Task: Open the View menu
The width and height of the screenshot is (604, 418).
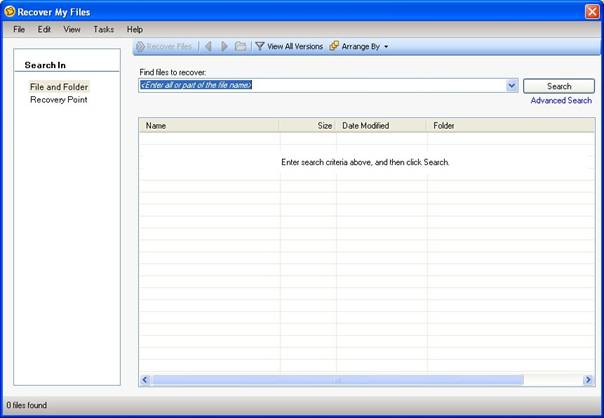Action: 72,29
